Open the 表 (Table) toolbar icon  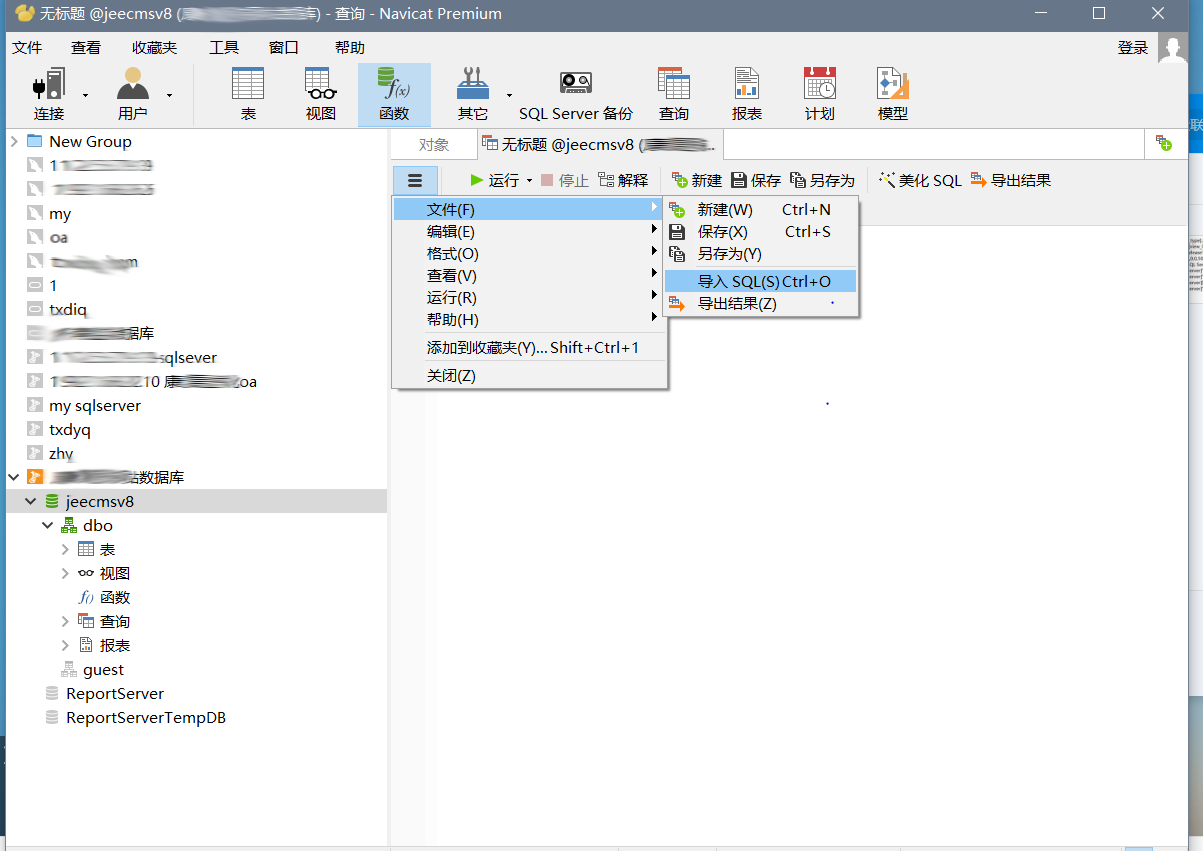click(x=248, y=94)
